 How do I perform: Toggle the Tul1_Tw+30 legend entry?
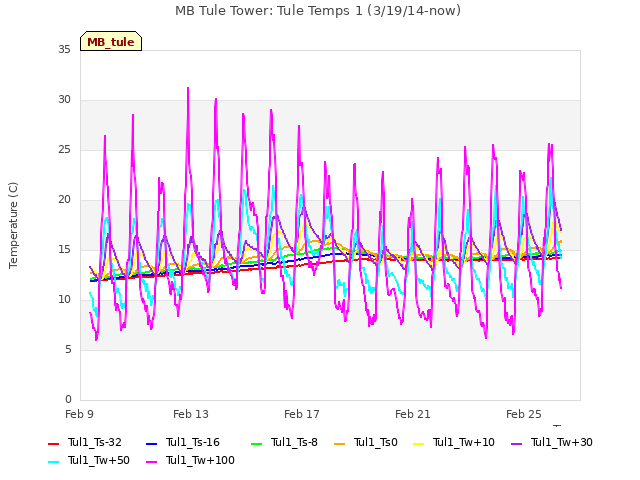pos(552,443)
